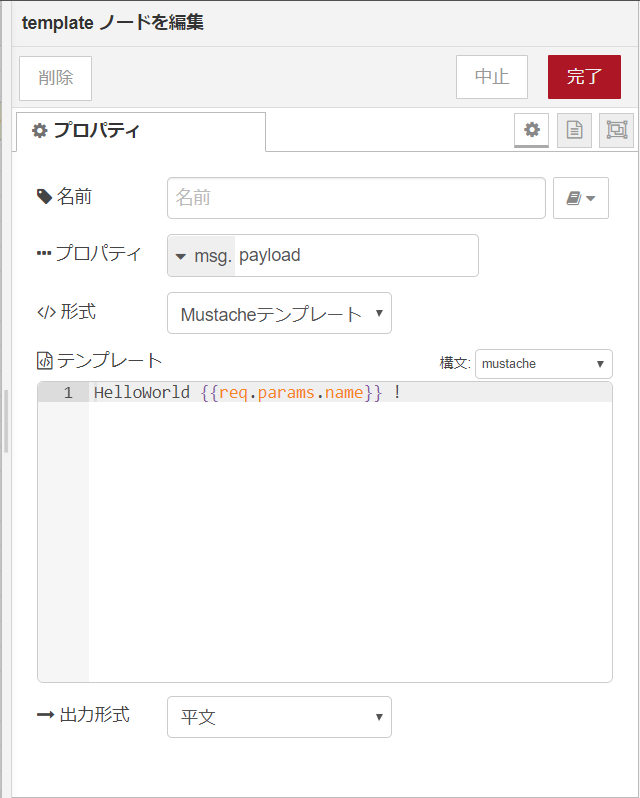Image resolution: width=640 pixels, height=798 pixels.
Task: Open the msg. type selector dropdown
Action: 201,255
